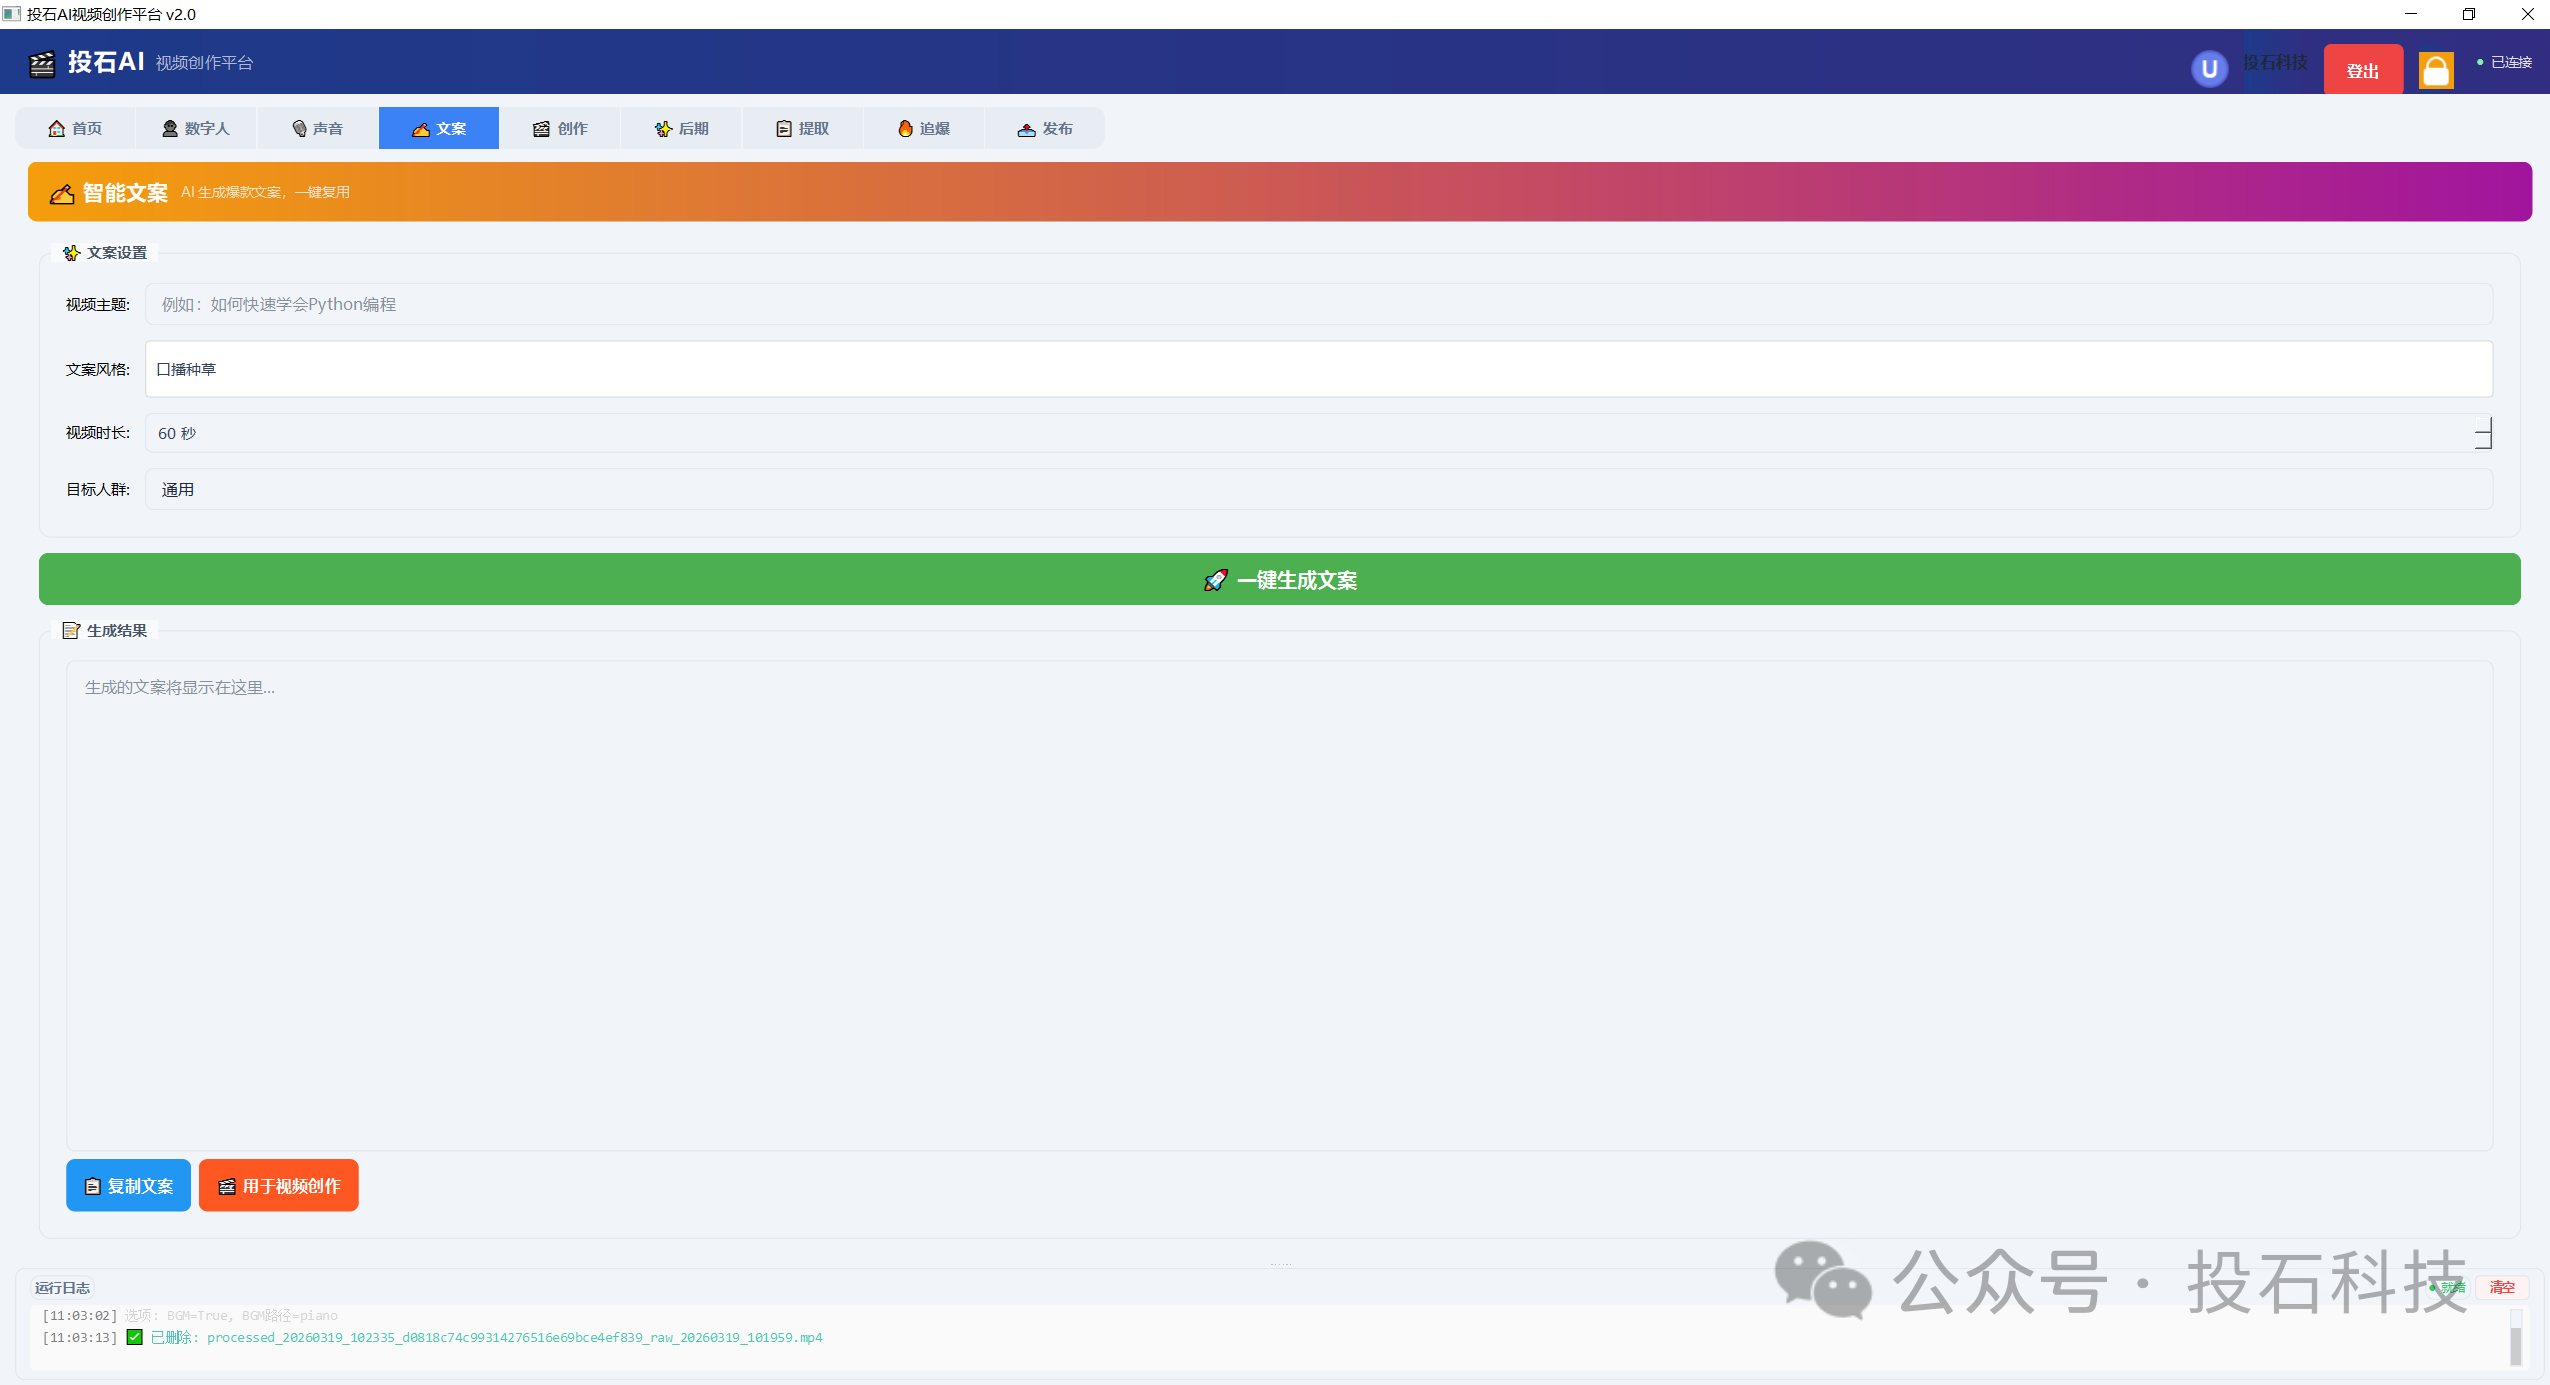Click the 视频时长 duration stepper arrows

point(2482,433)
